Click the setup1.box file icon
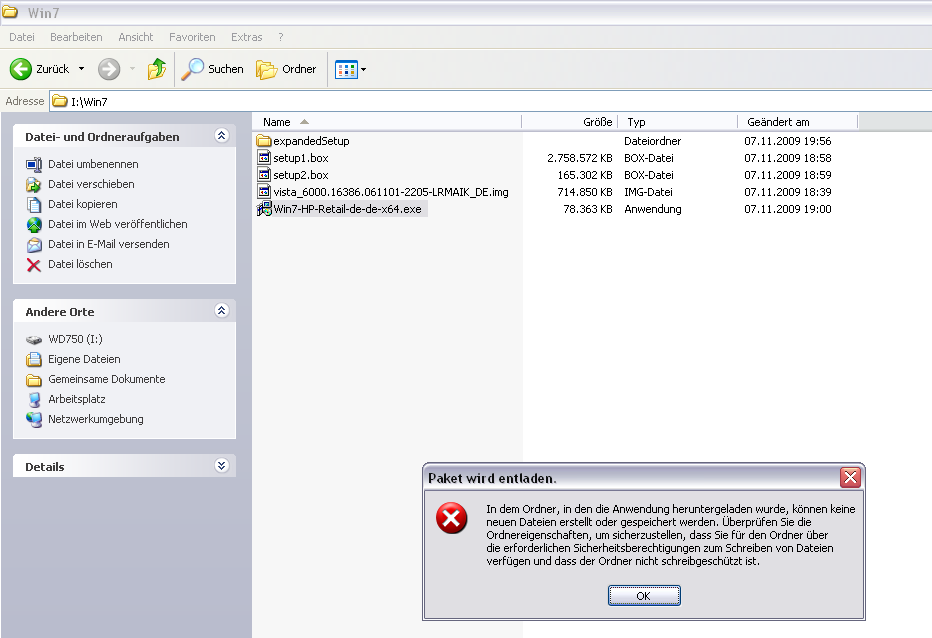 pyautogui.click(x=264, y=158)
